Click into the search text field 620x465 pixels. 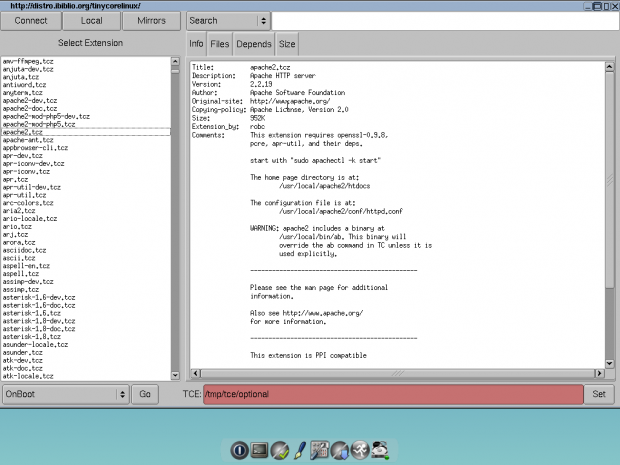point(445,21)
